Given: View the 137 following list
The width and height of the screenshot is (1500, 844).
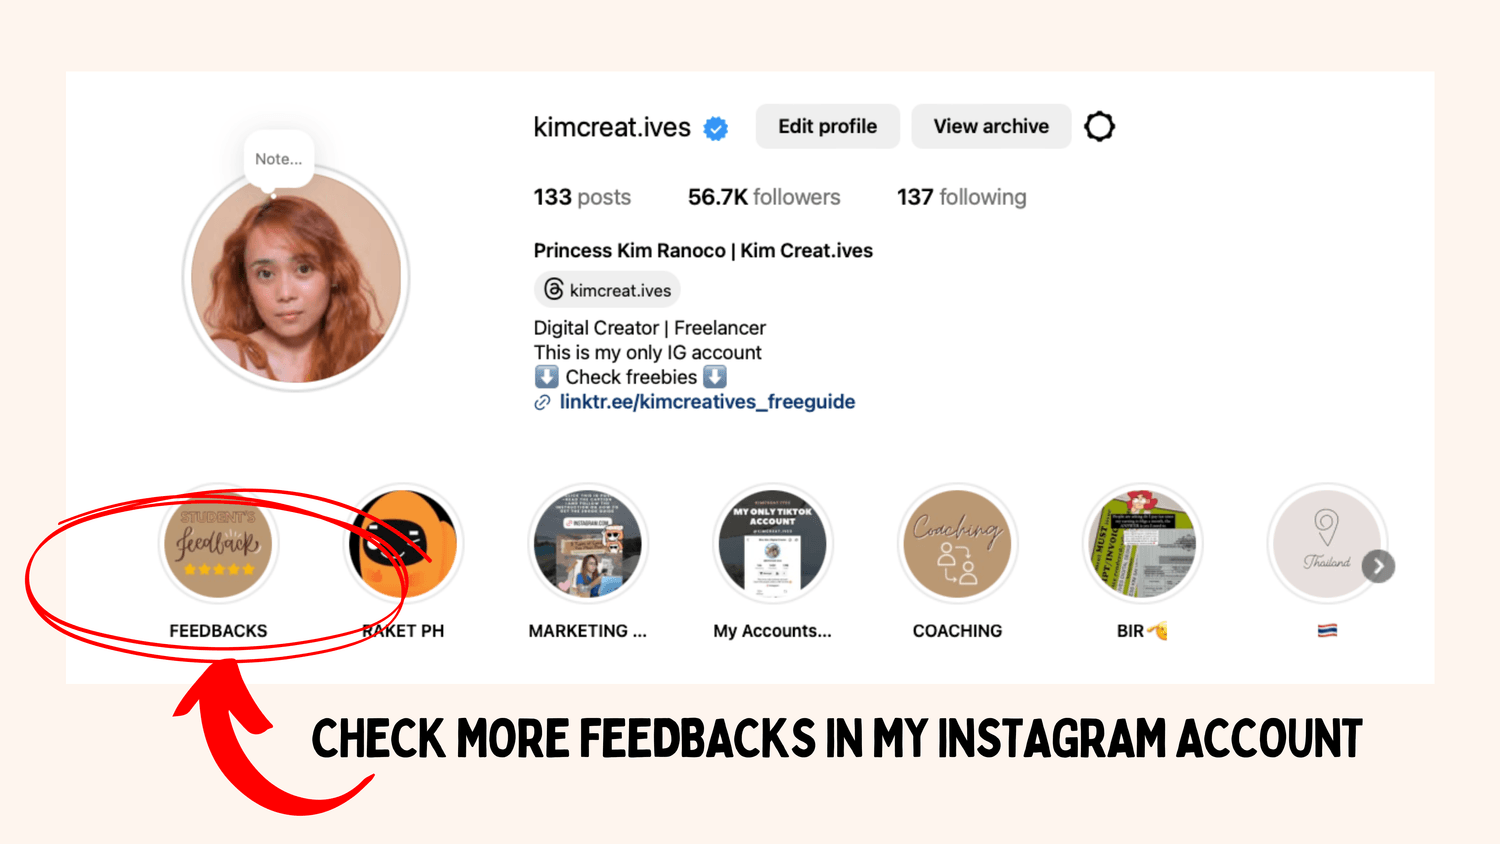Looking at the screenshot, I should pos(961,197).
